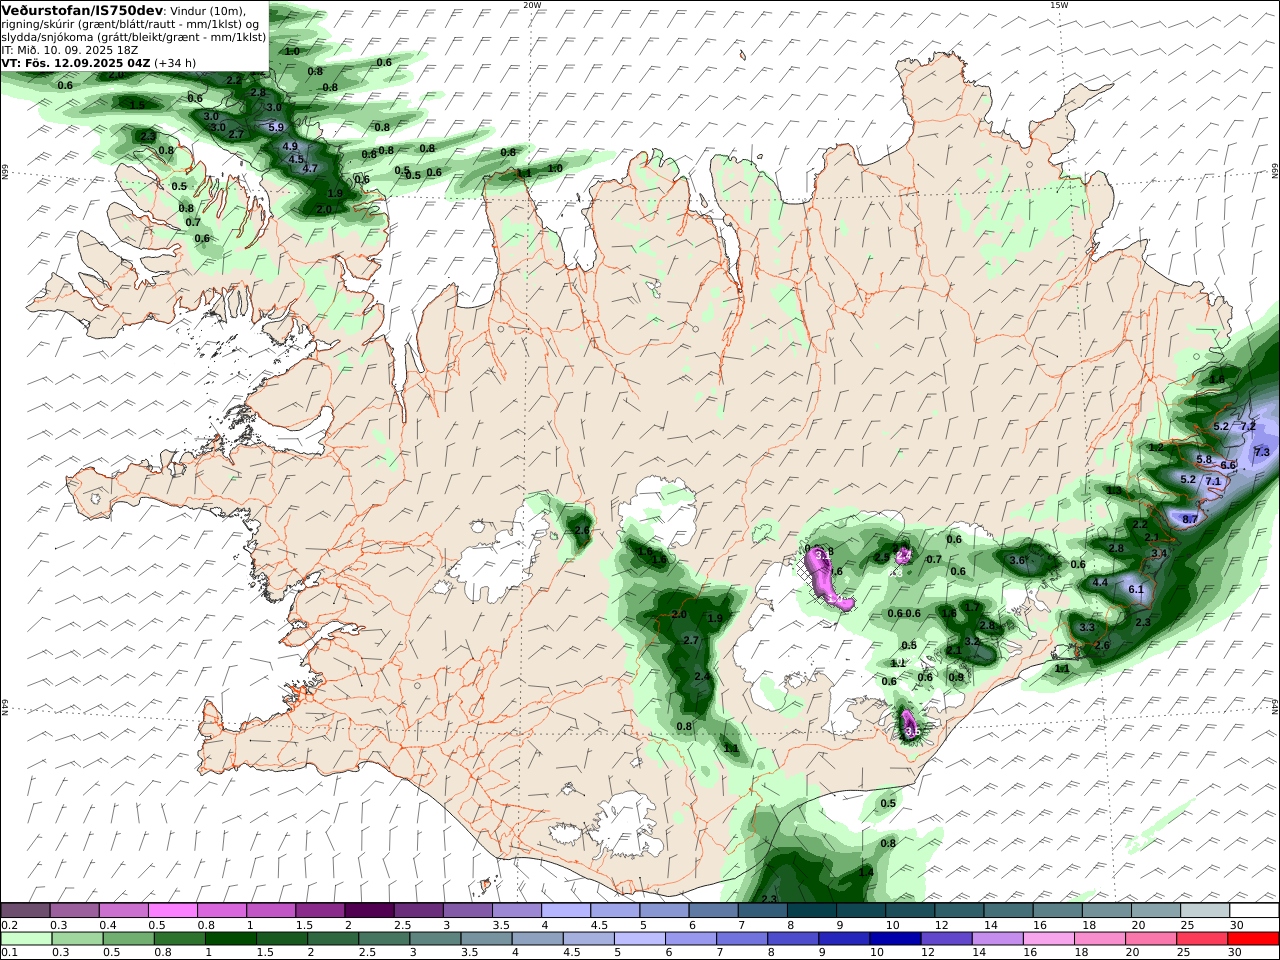Screen dimensions: 1280x960
Task: Click the valid time line 'VT: Fös. 12.09.2025 04Z'
Action: click(x=76, y=62)
